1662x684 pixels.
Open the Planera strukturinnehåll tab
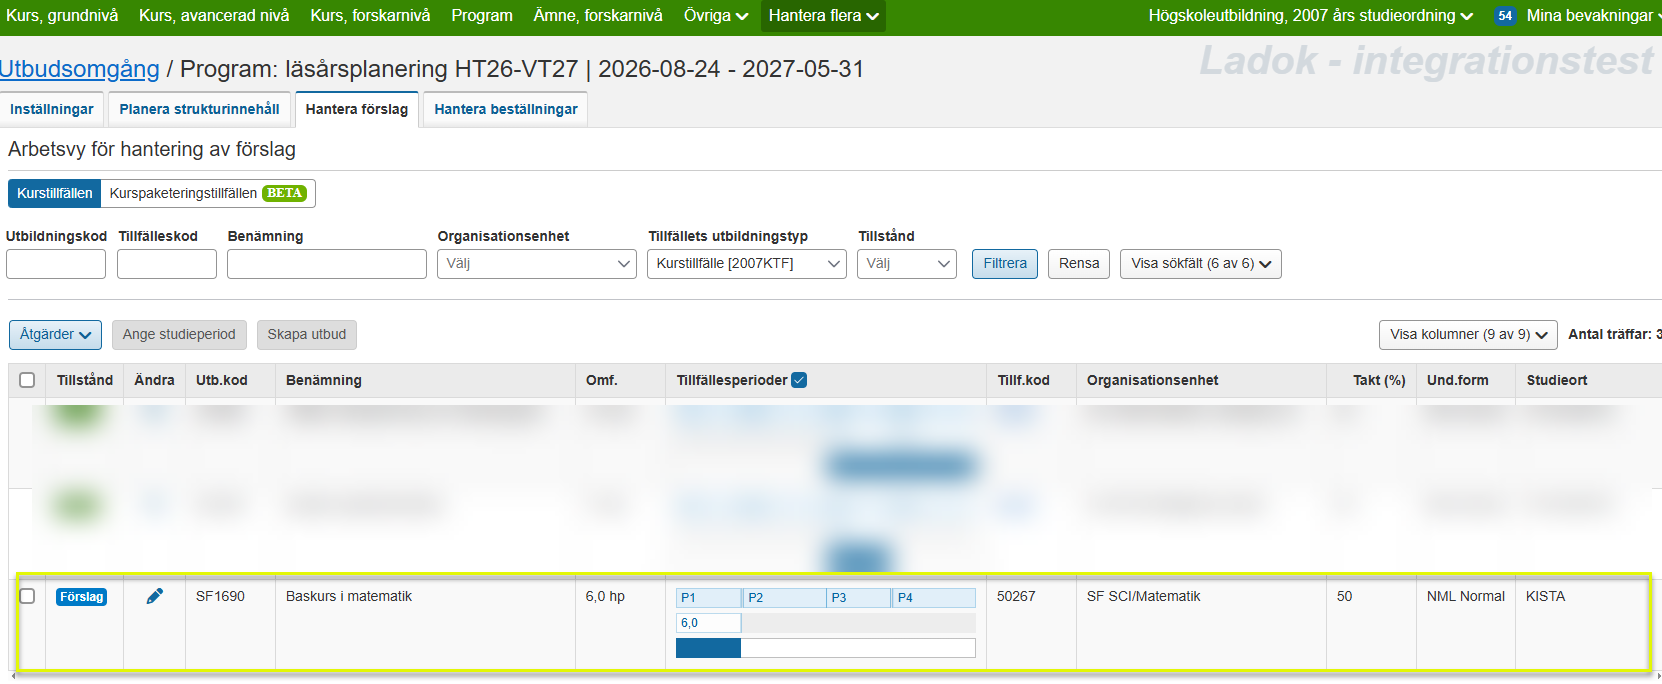click(199, 109)
